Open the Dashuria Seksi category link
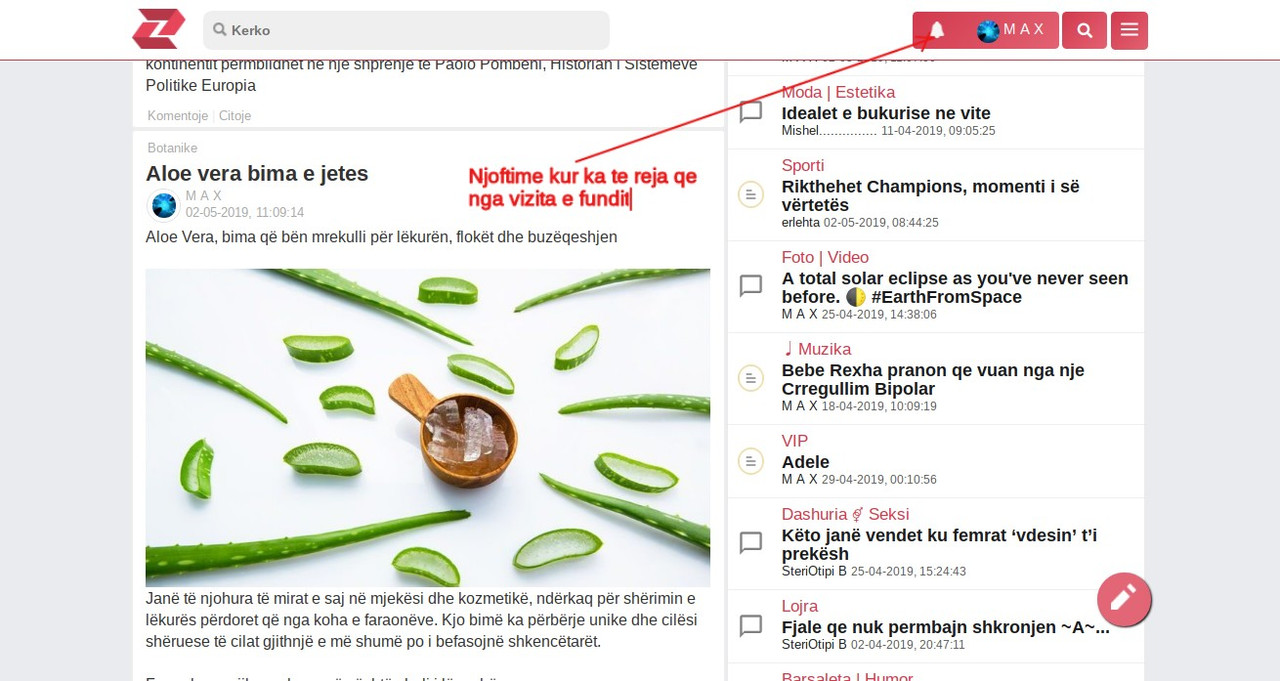Viewport: 1280px width, 681px height. click(x=845, y=515)
